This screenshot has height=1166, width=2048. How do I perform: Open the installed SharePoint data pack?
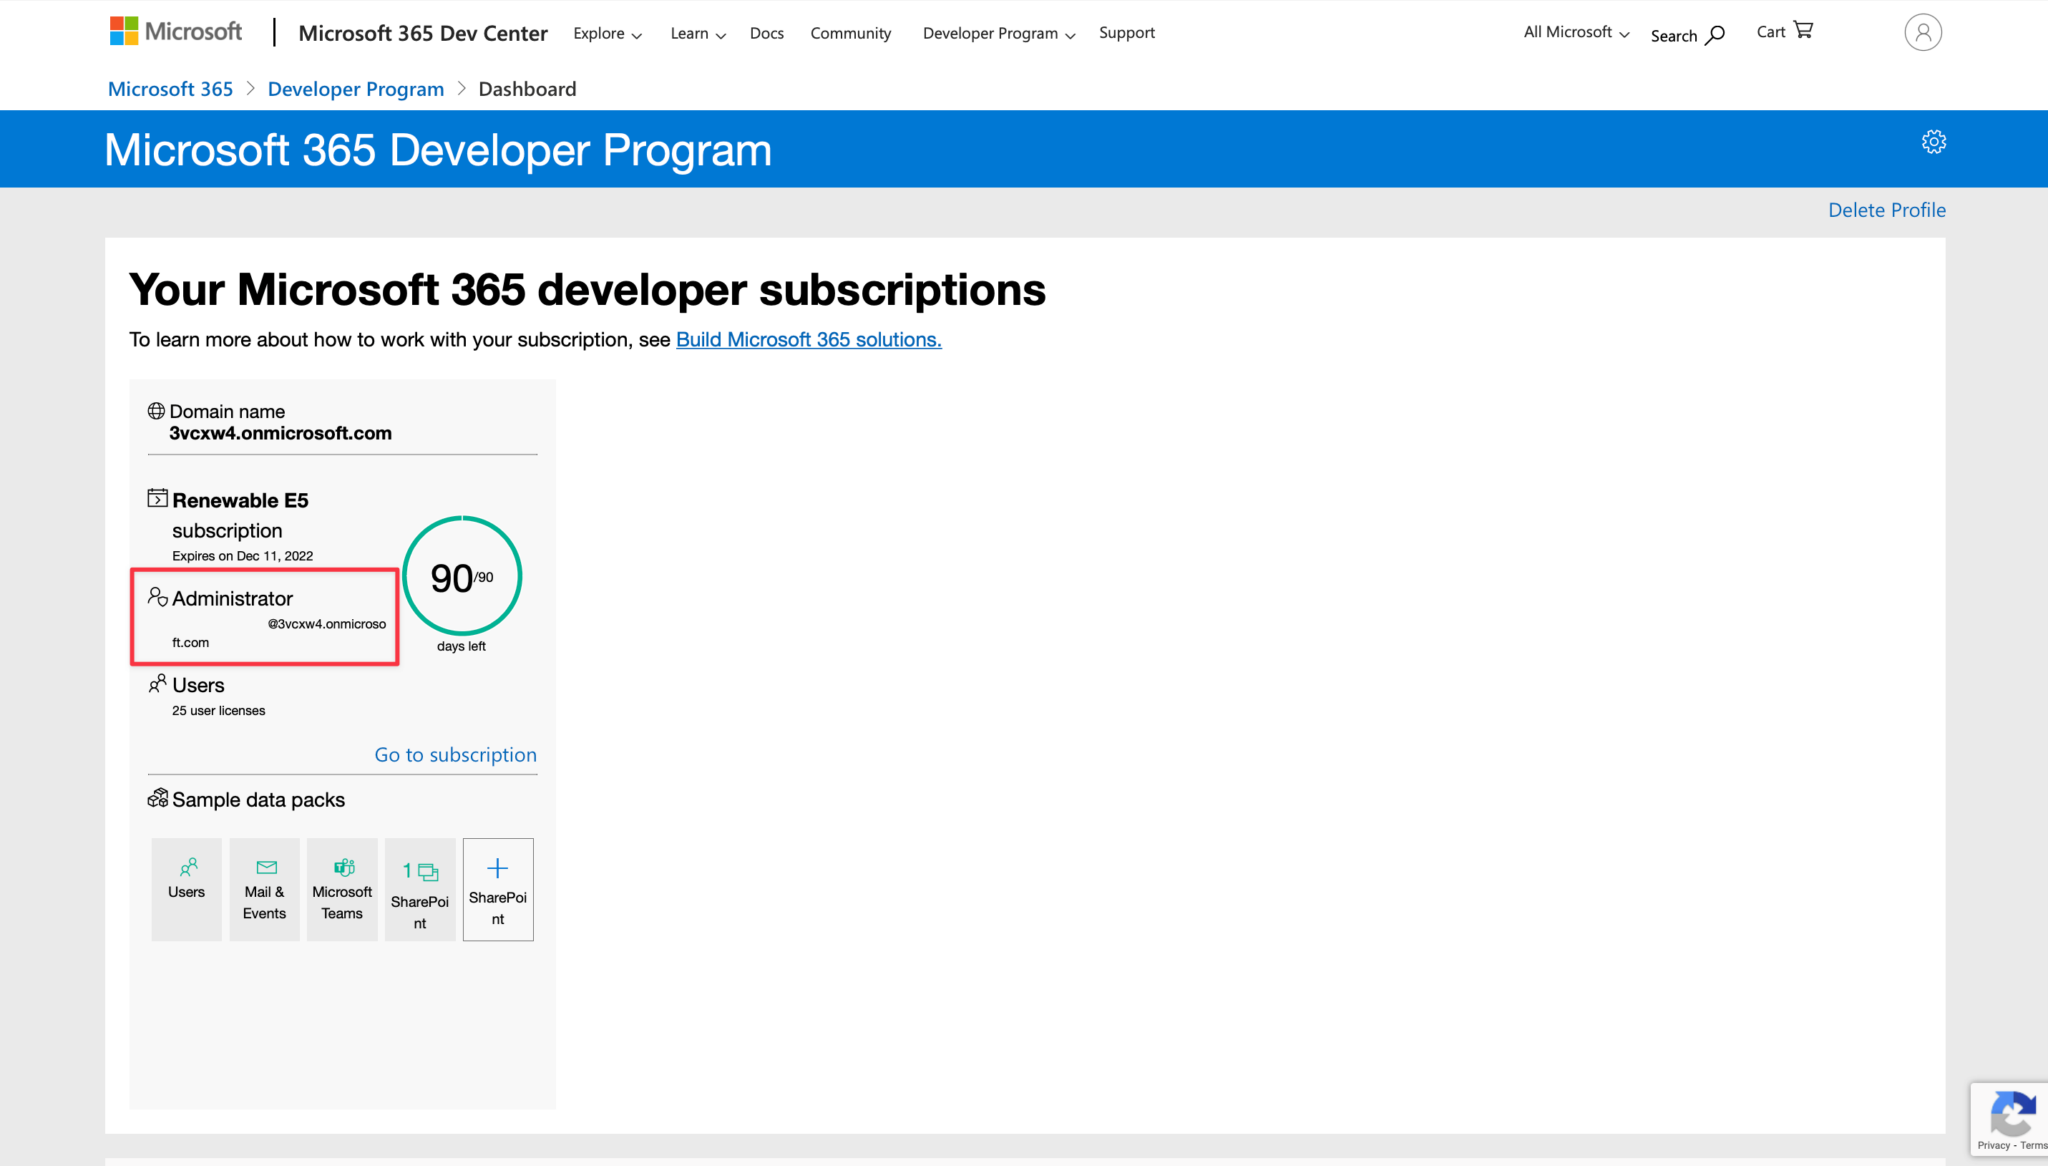pyautogui.click(x=420, y=889)
